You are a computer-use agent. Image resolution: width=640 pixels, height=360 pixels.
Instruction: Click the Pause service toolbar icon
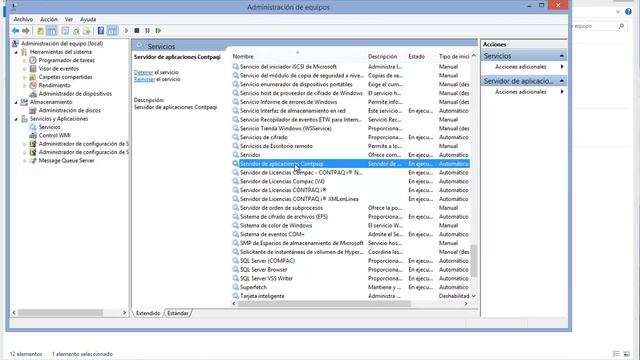[x=147, y=31]
